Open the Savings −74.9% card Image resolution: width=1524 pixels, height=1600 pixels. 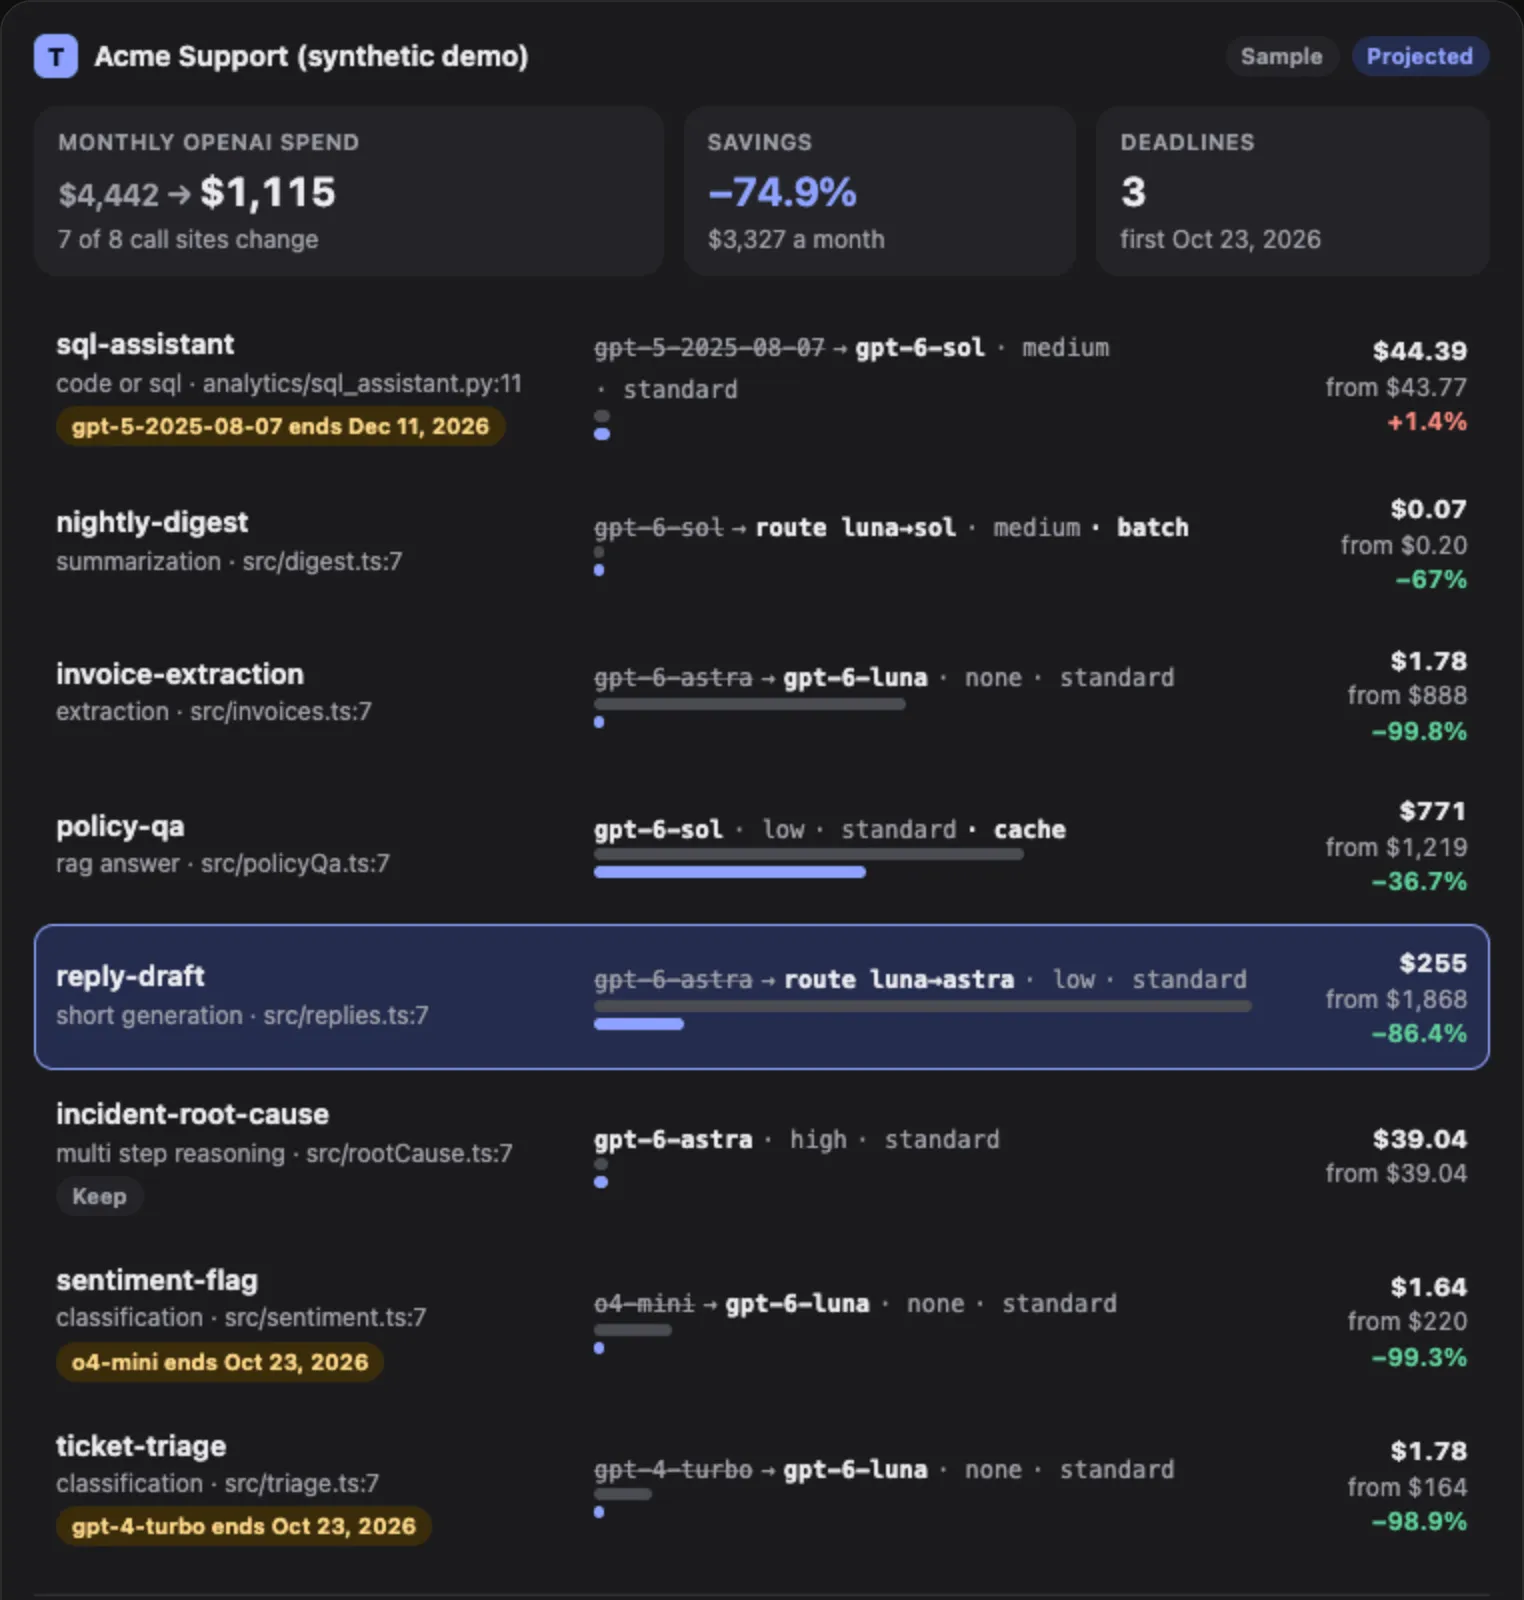(x=879, y=190)
